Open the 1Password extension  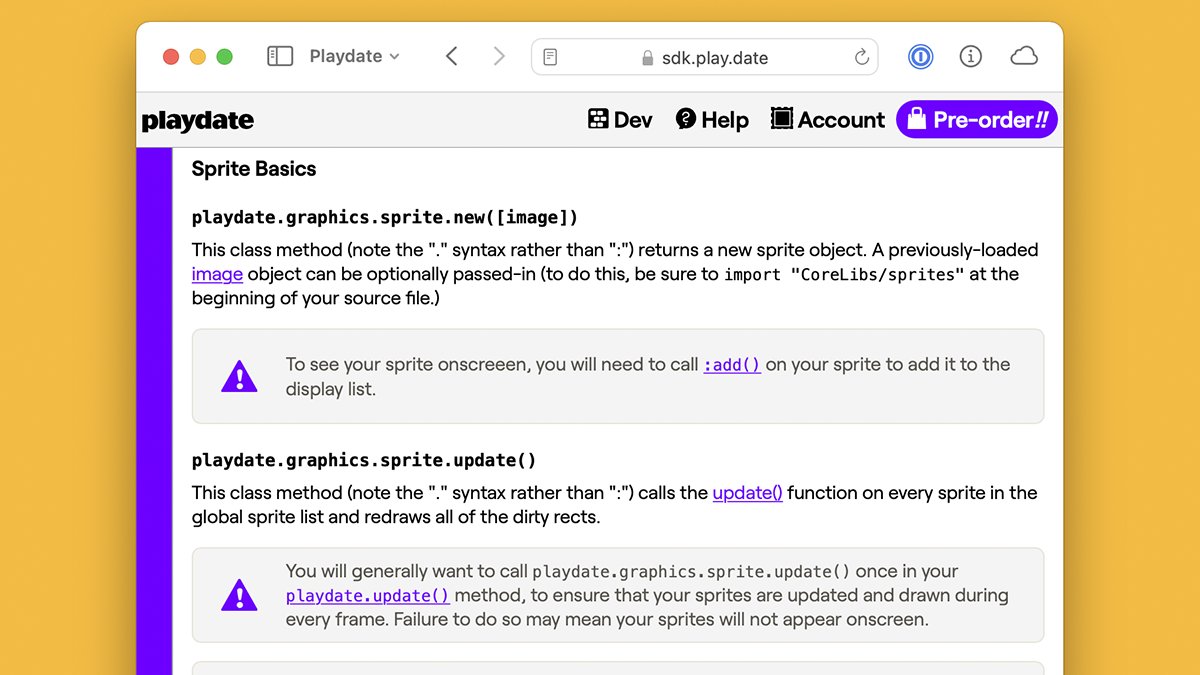point(920,57)
